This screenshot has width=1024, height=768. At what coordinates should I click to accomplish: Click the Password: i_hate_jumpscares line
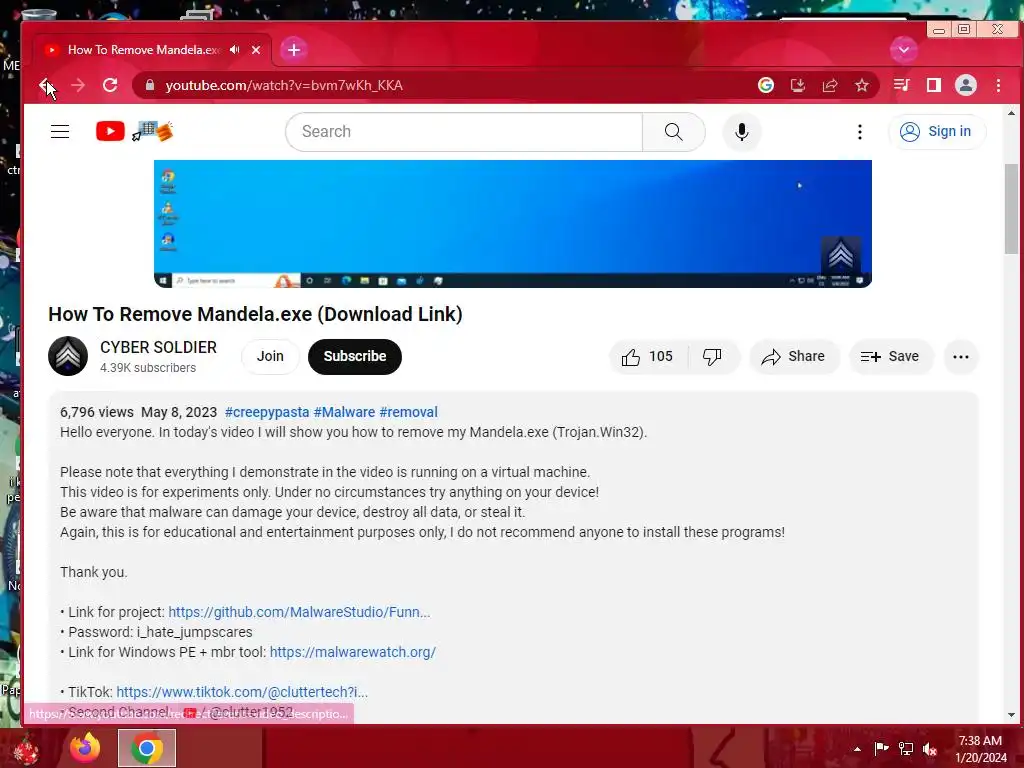tap(156, 632)
